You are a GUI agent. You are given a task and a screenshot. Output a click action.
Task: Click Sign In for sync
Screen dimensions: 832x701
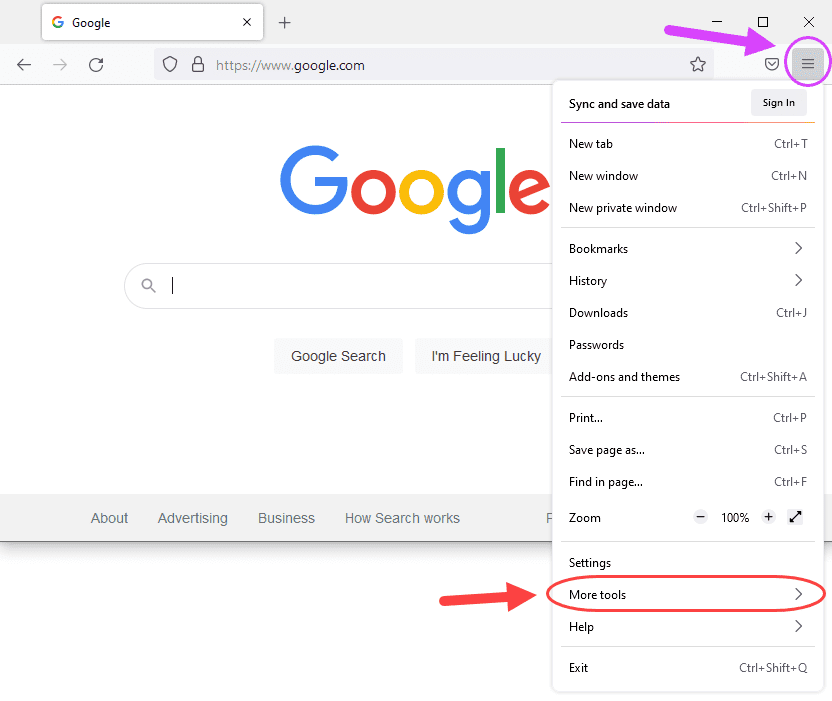(778, 102)
